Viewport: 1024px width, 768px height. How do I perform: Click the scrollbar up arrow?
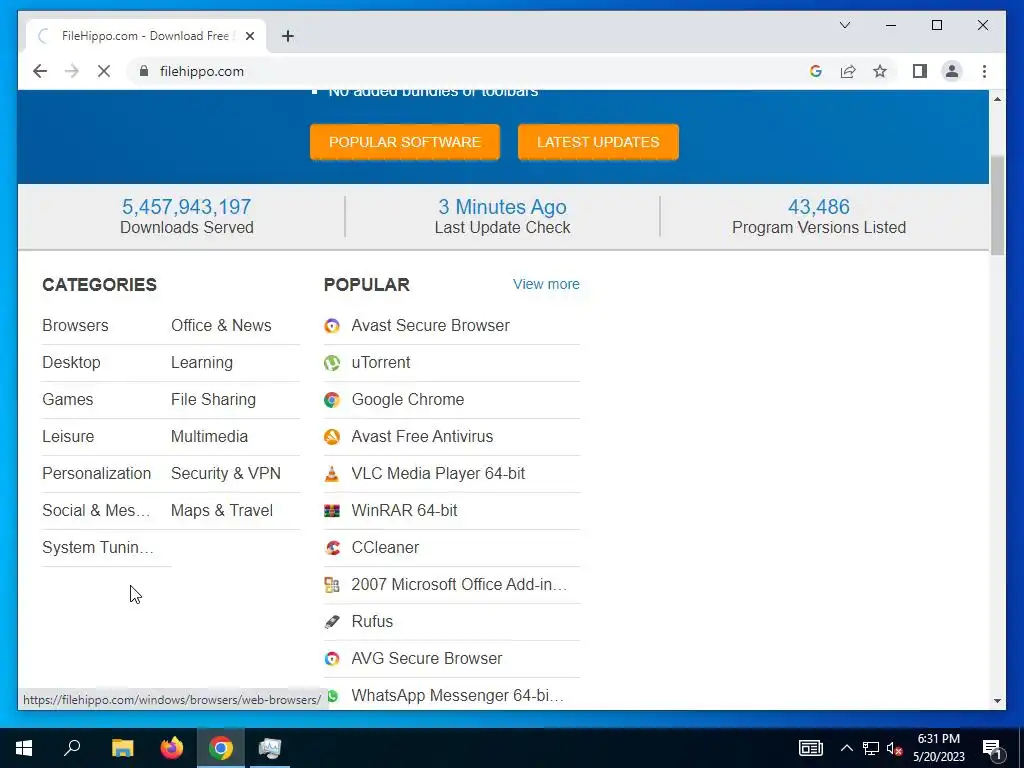click(997, 99)
